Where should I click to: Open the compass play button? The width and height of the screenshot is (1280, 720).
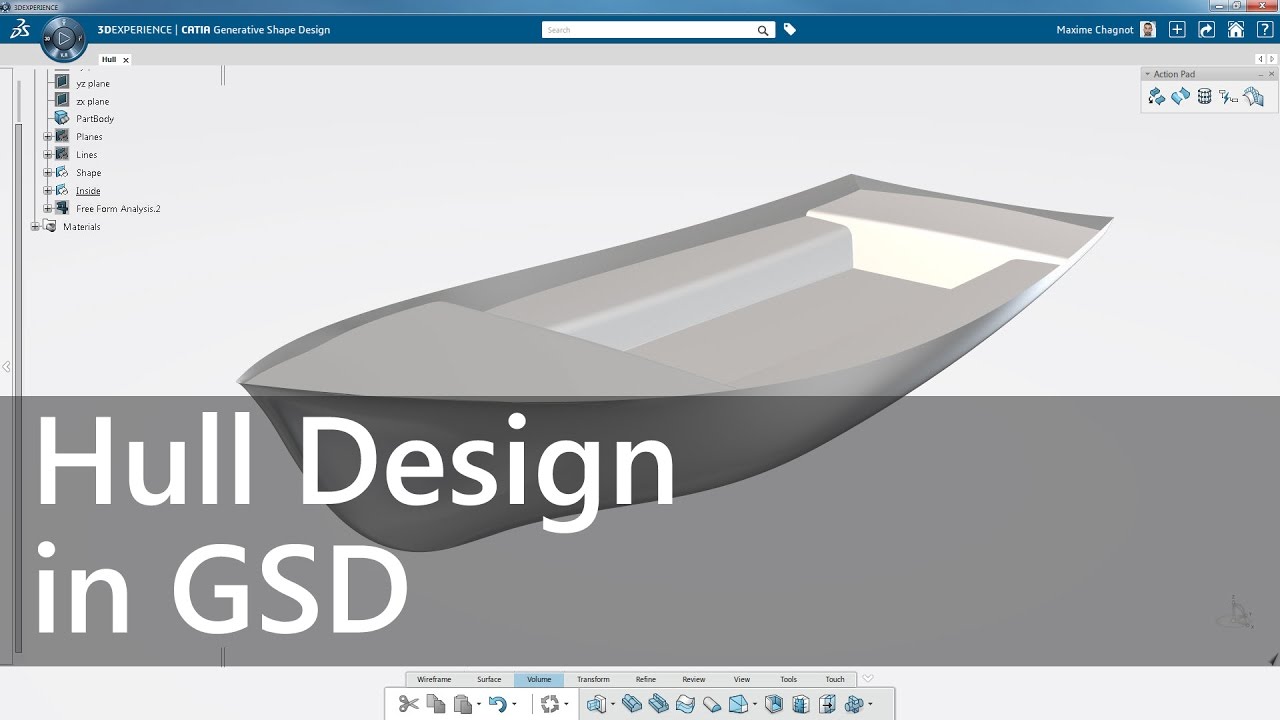pyautogui.click(x=63, y=39)
